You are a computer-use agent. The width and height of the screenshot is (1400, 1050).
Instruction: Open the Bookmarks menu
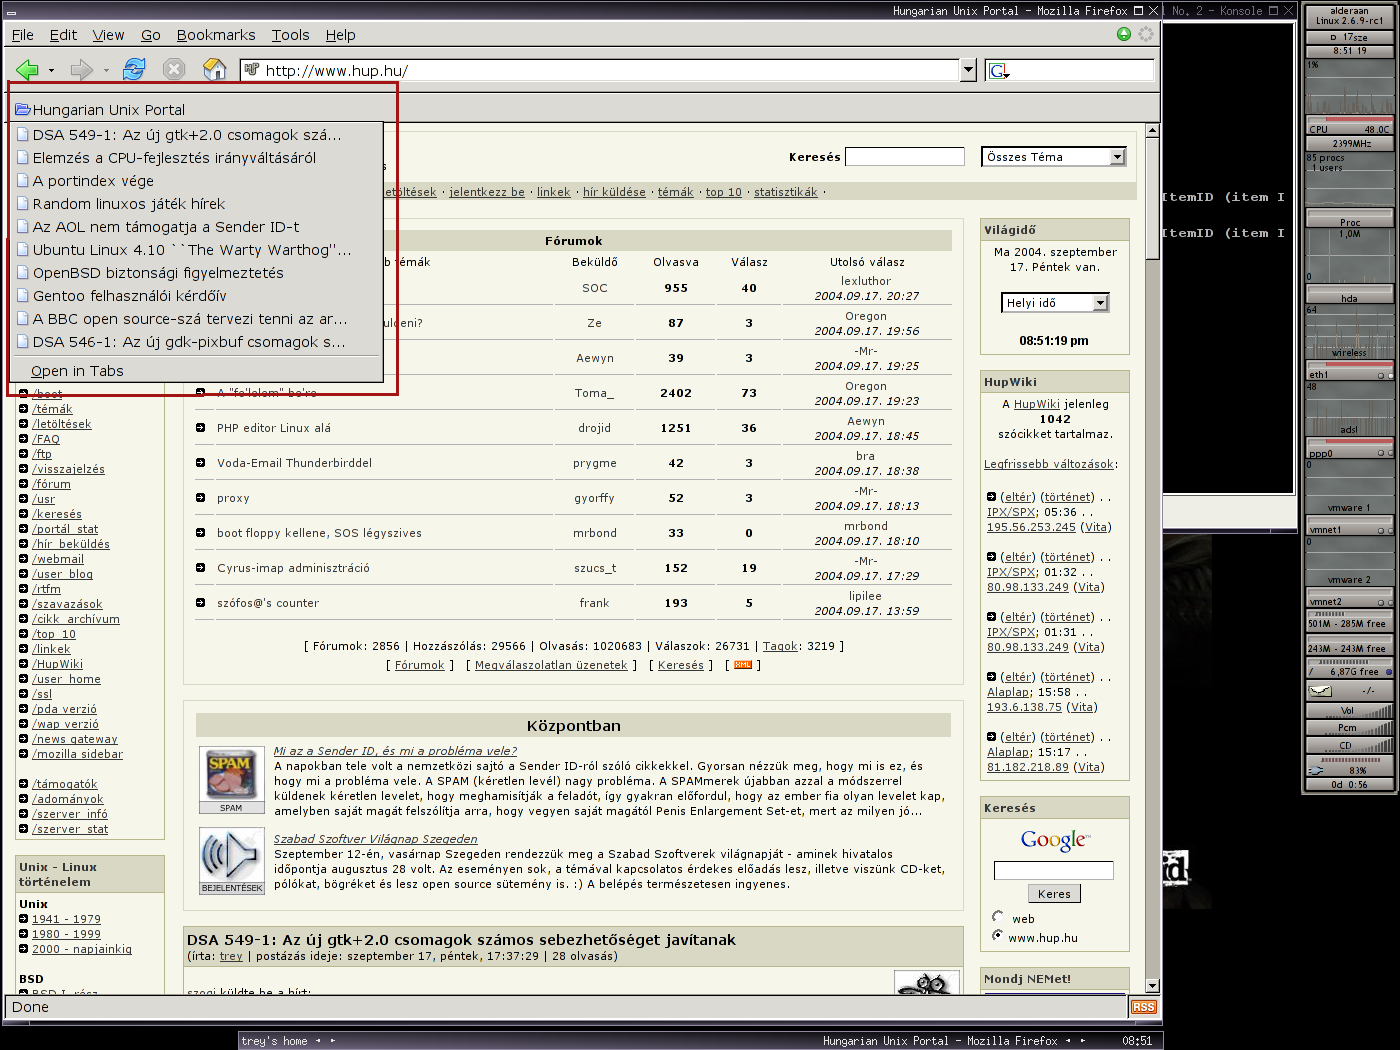click(216, 35)
